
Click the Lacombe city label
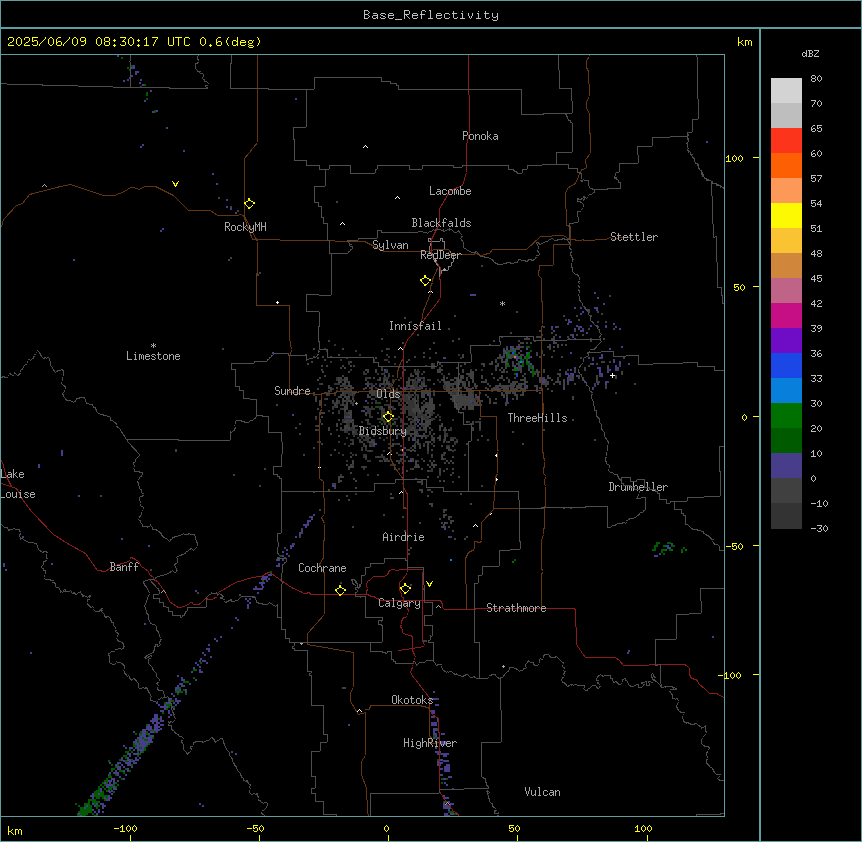pyautogui.click(x=450, y=191)
